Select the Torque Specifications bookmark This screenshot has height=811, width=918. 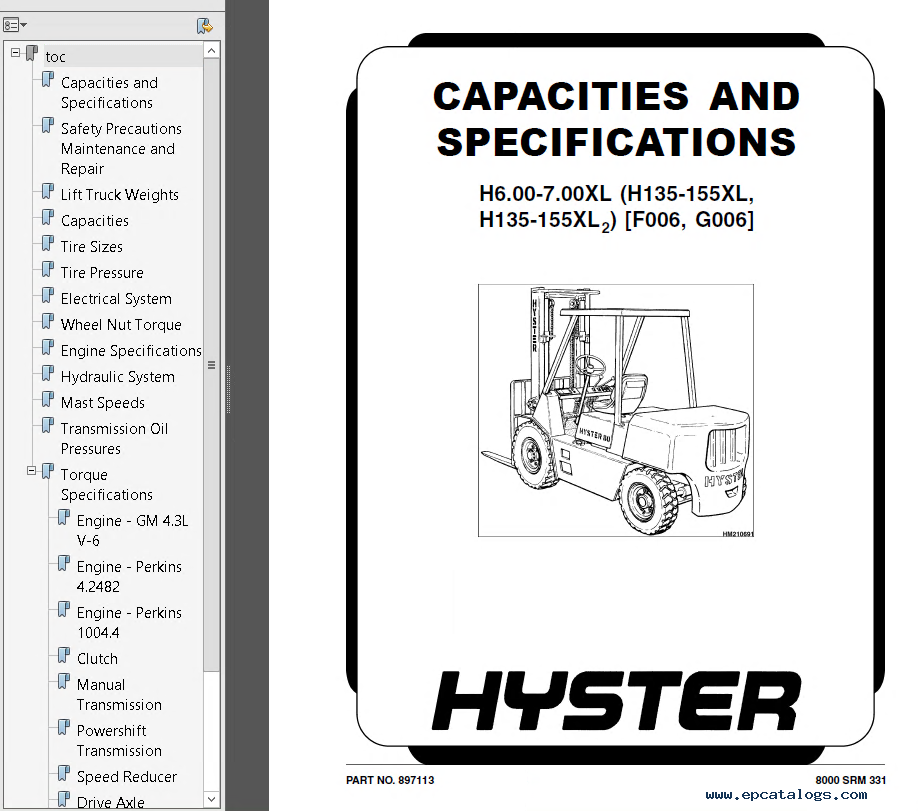(x=107, y=484)
